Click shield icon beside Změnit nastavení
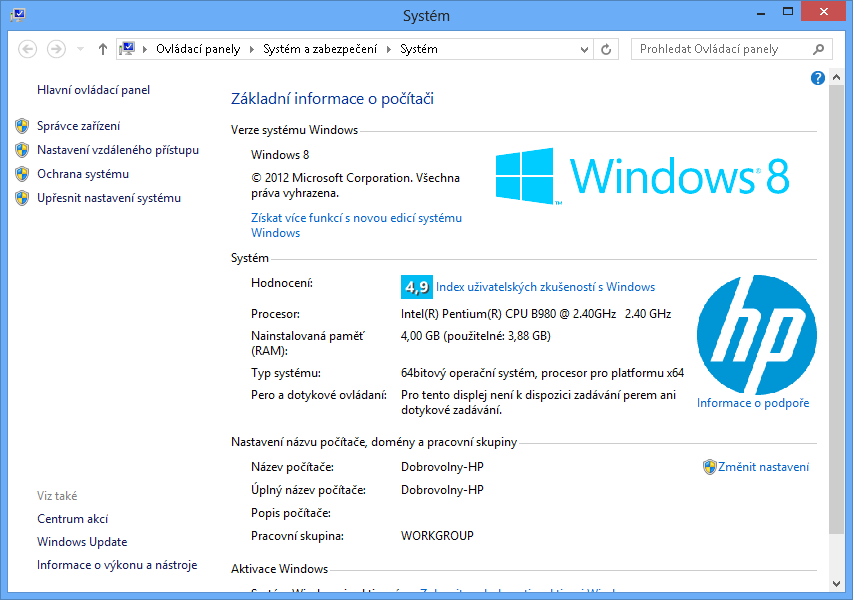This screenshot has height=600, width=853. click(x=709, y=467)
